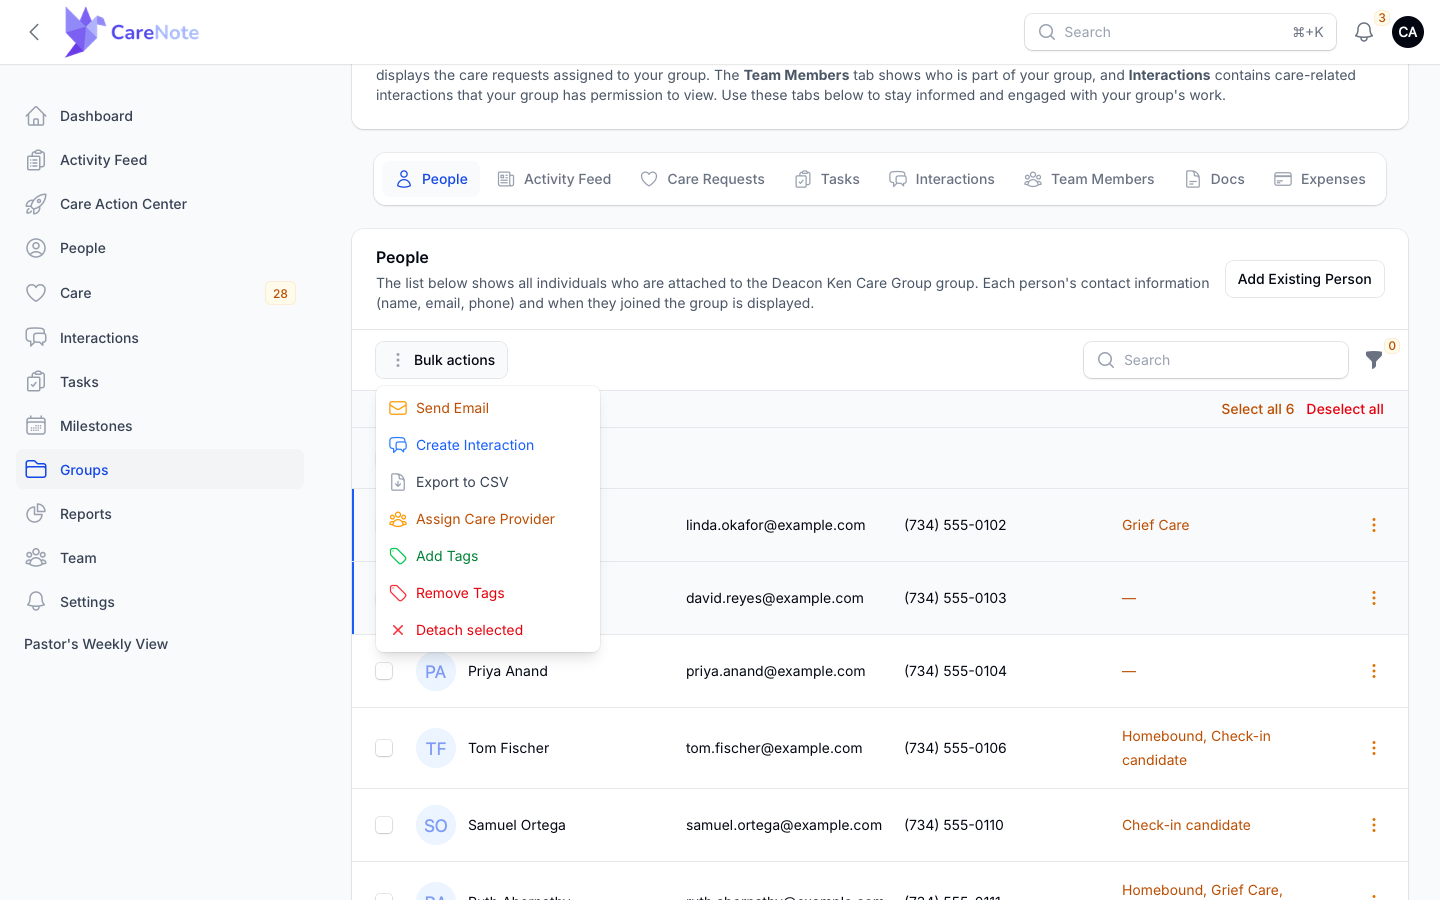Screen dimensions: 1440x900
Task: Click the Detach selected X icon
Action: point(398,630)
